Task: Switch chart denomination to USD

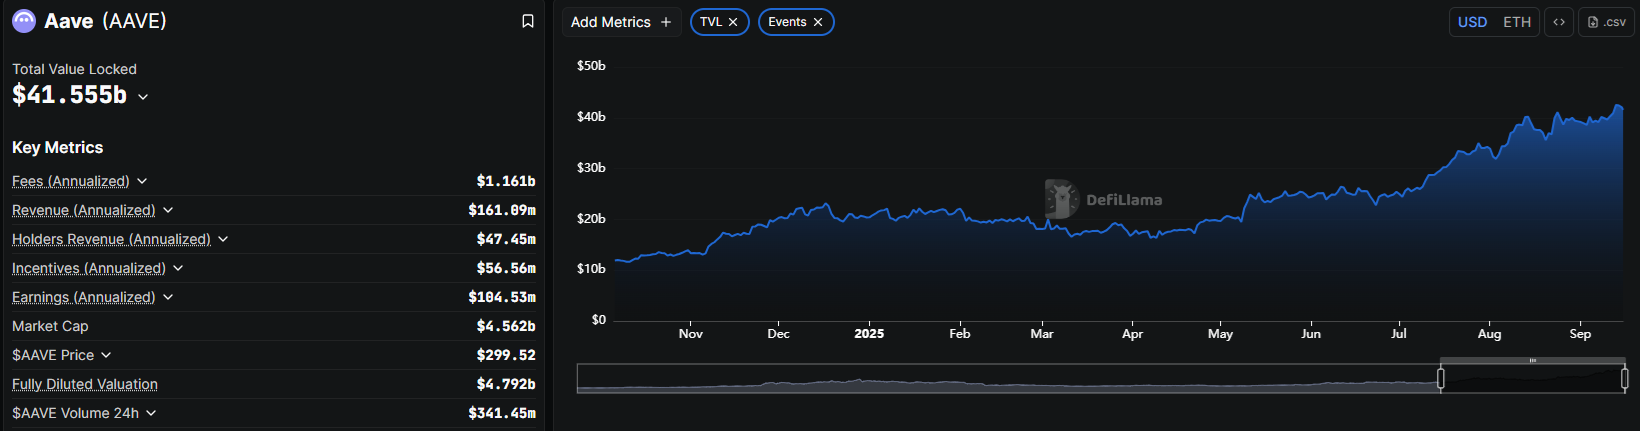Action: 1472,22
